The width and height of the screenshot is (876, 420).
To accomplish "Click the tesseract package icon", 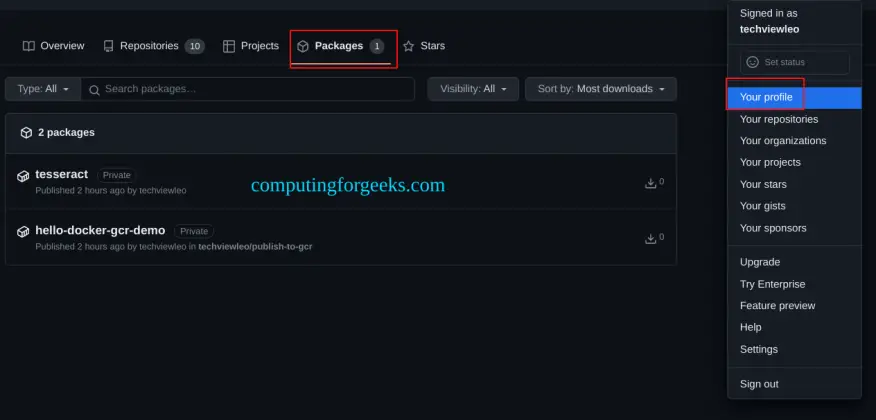I will click(x=23, y=176).
